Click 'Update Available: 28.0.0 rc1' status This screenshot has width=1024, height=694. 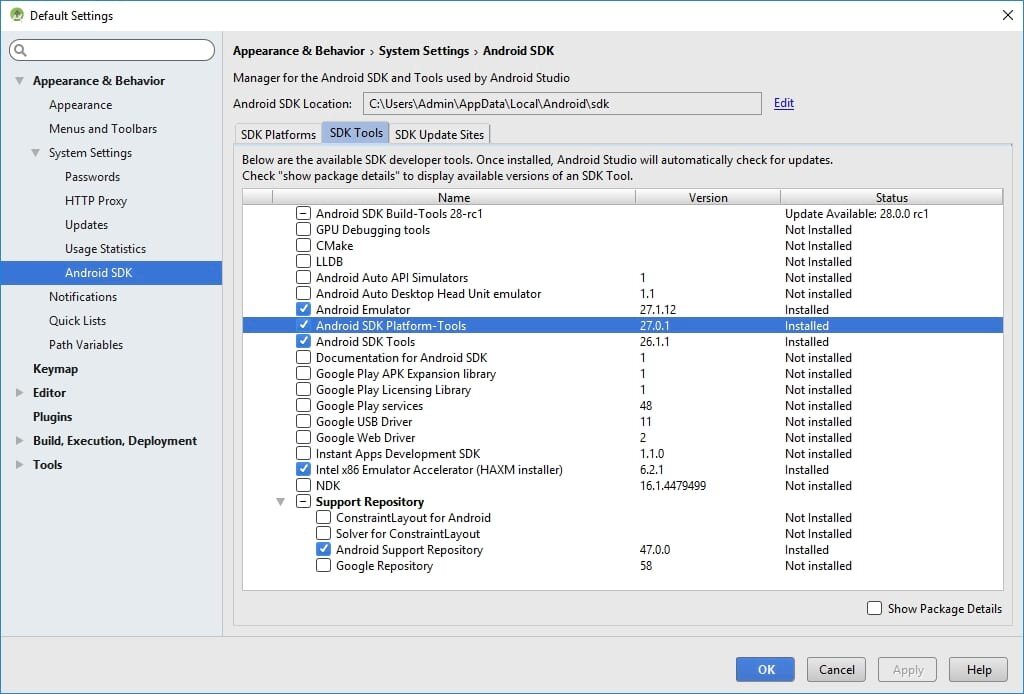[x=856, y=213]
